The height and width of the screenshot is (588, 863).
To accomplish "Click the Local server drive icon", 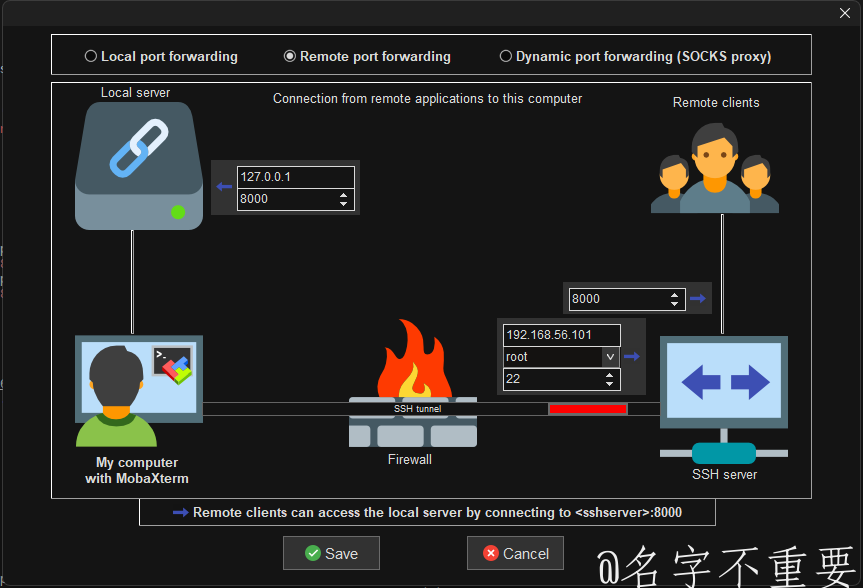I will pyautogui.click(x=139, y=166).
